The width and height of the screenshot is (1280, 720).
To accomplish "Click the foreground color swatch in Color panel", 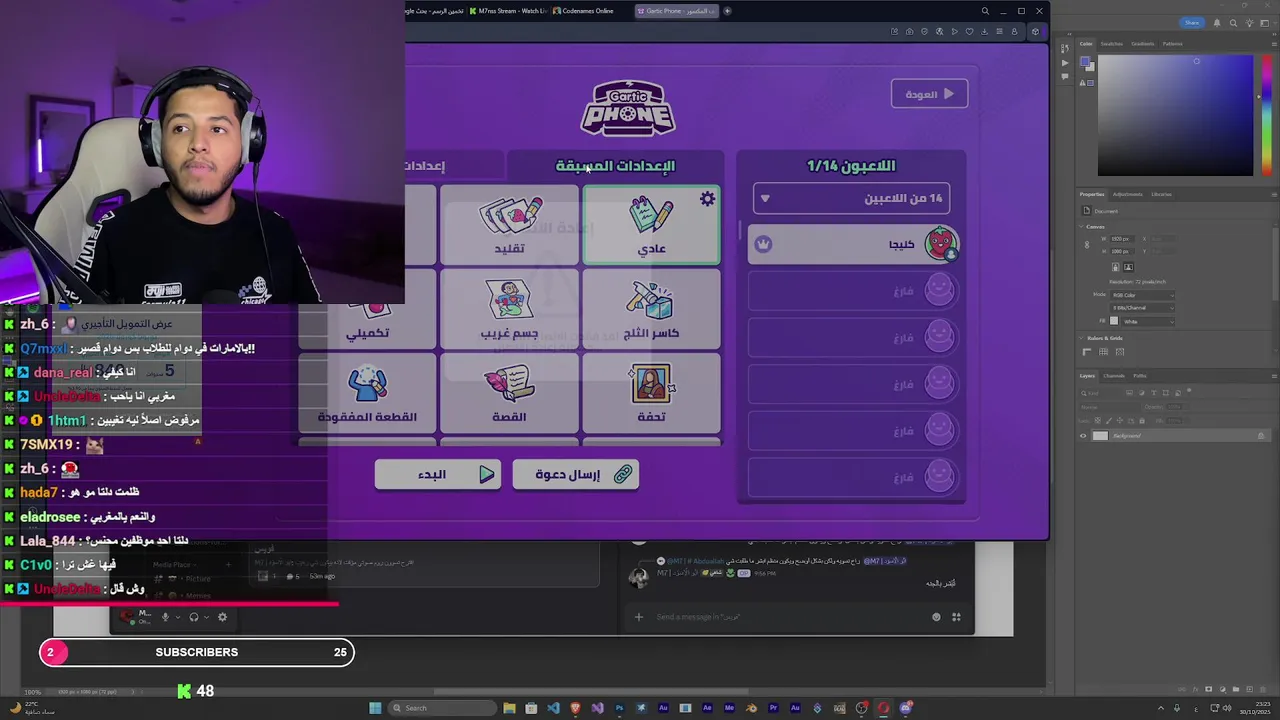I will [x=1085, y=62].
